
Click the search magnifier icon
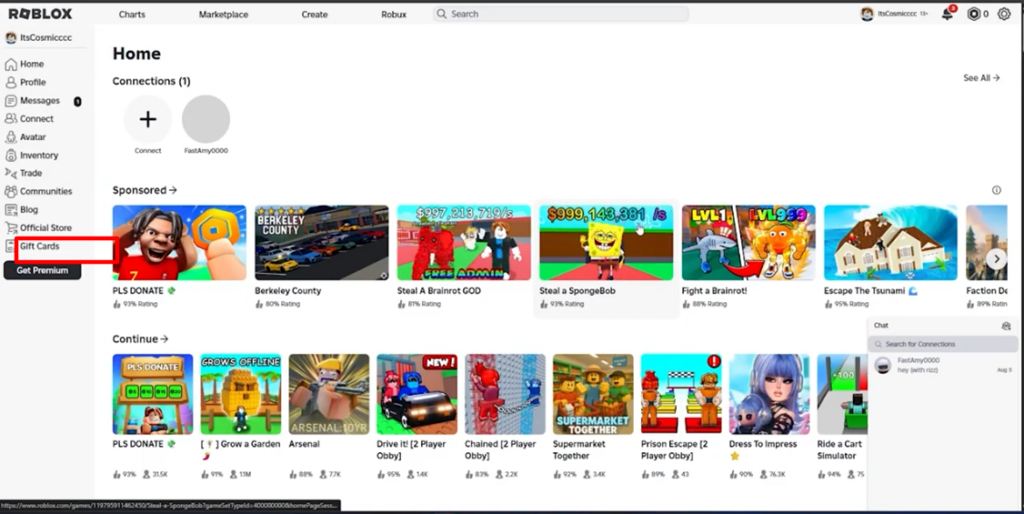tap(442, 14)
